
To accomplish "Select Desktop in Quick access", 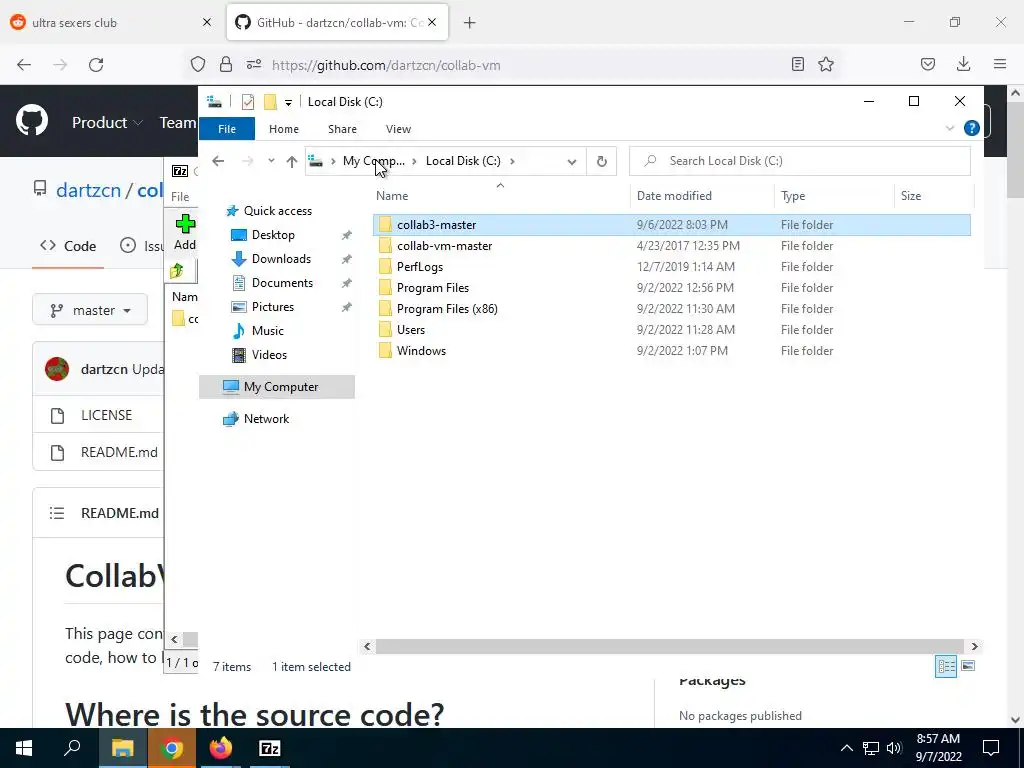I will (x=273, y=234).
